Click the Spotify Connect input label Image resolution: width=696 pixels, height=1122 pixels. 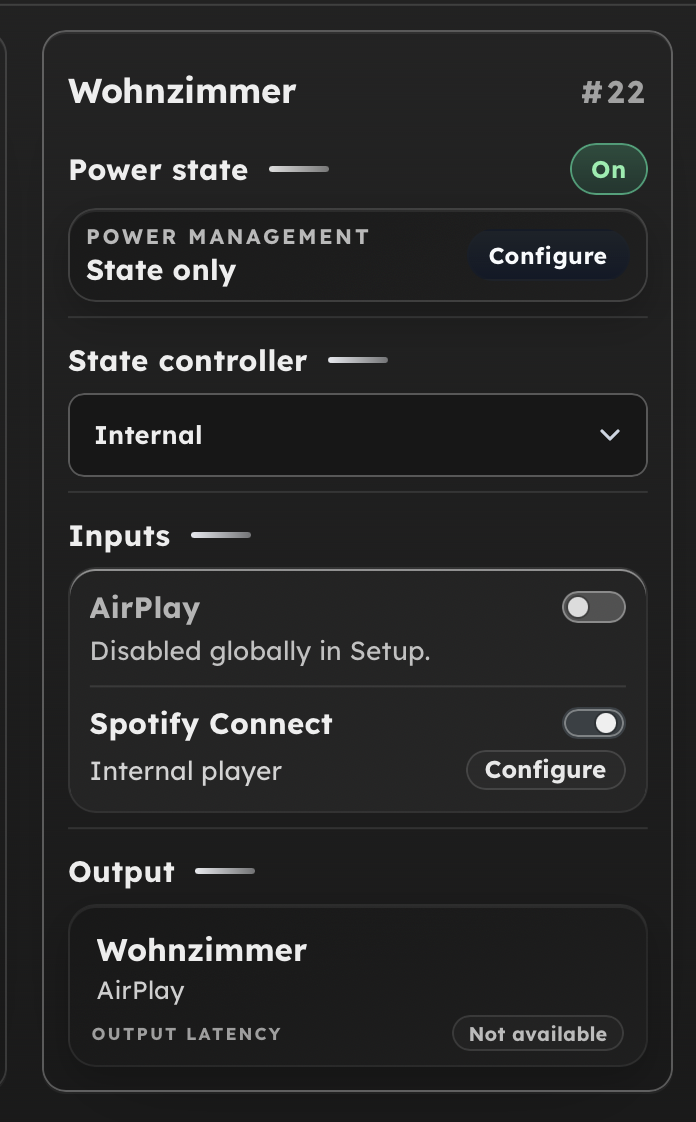tap(211, 724)
